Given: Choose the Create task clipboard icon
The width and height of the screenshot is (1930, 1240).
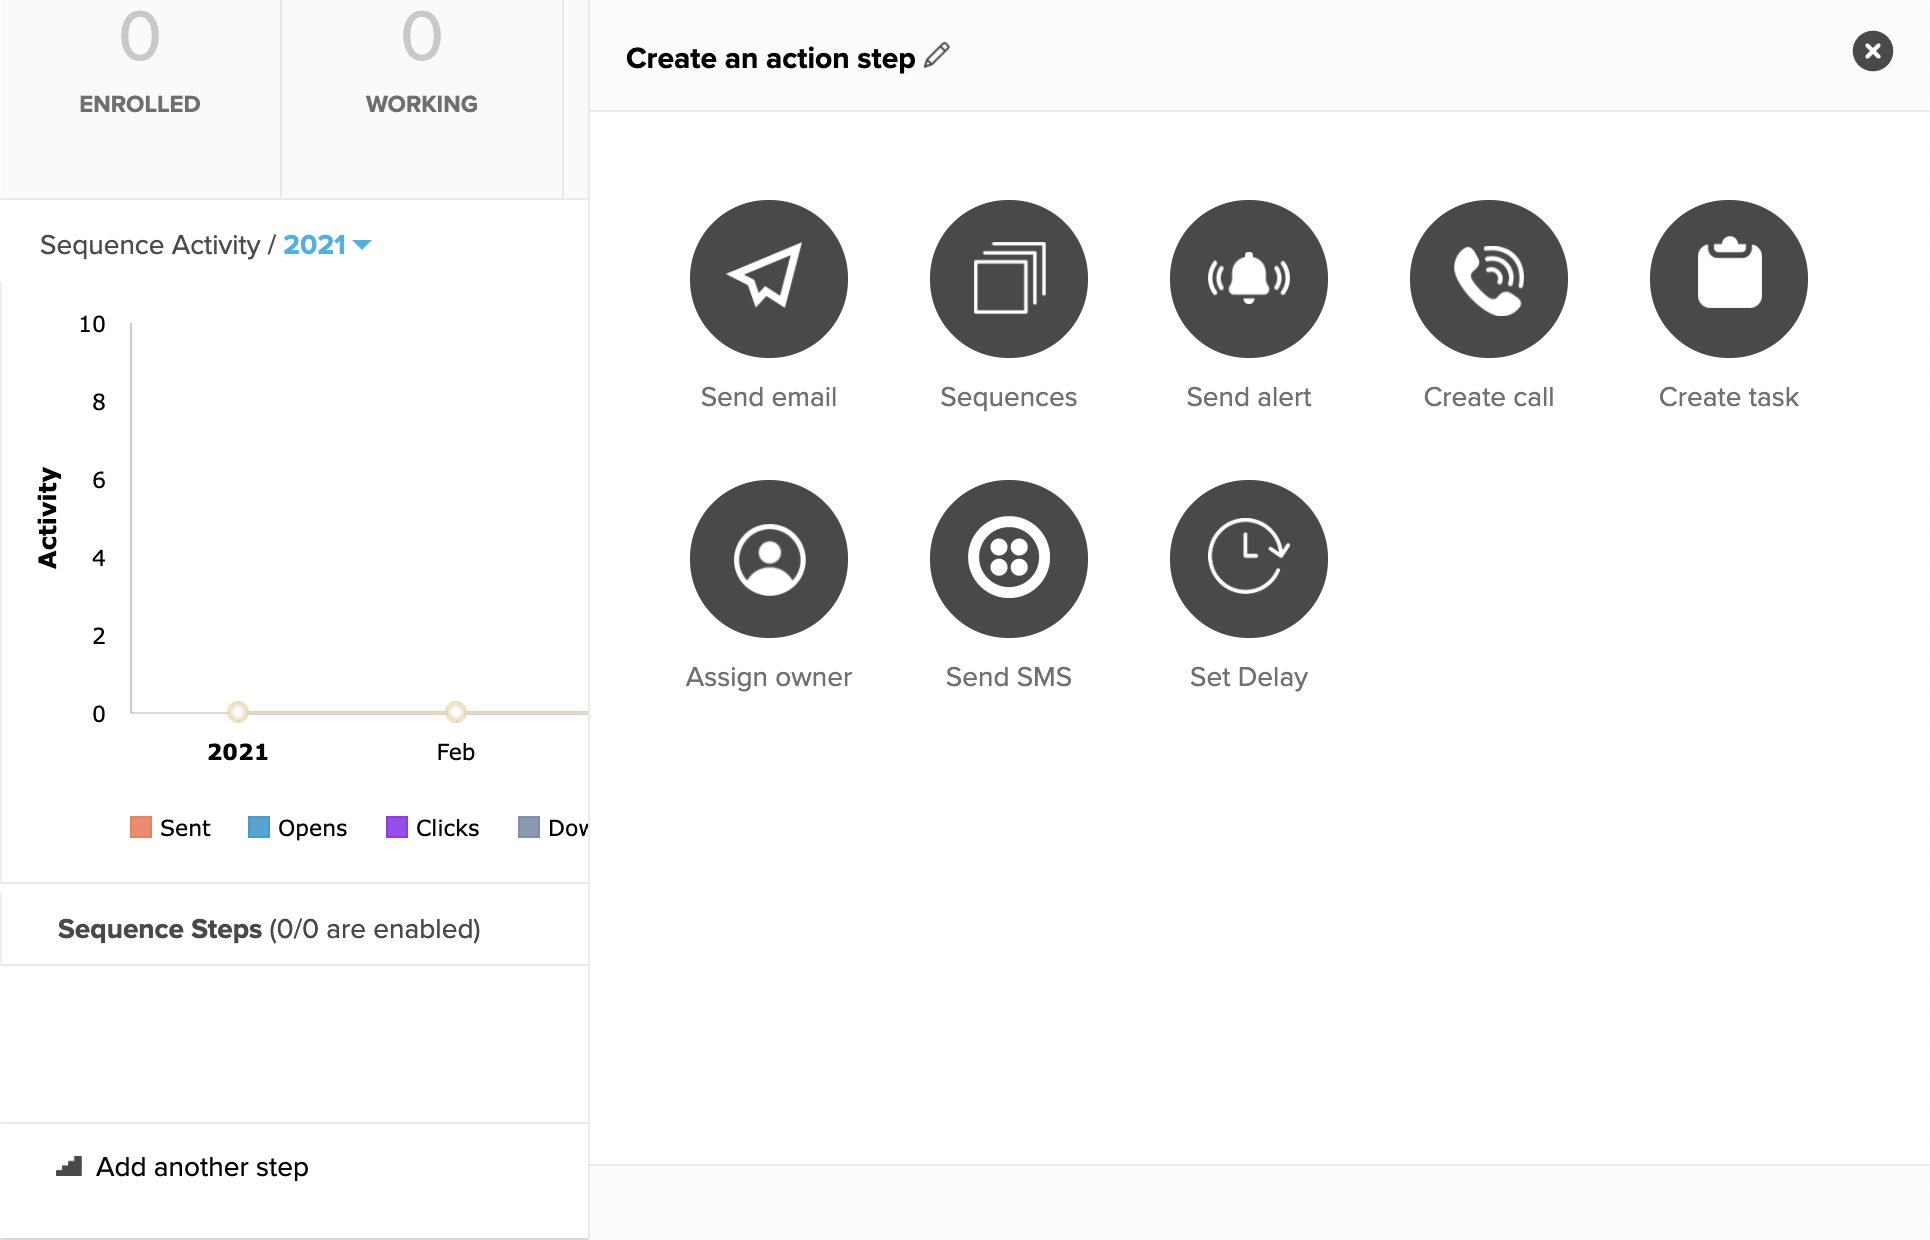Looking at the screenshot, I should [x=1728, y=279].
